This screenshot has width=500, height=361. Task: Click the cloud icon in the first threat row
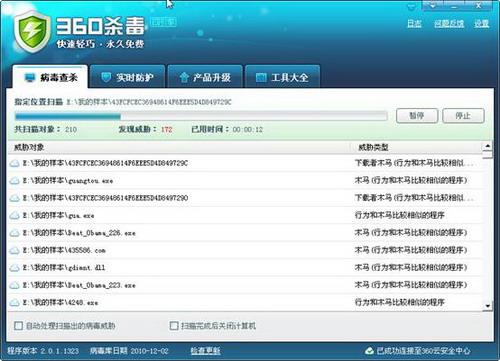tap(14, 163)
